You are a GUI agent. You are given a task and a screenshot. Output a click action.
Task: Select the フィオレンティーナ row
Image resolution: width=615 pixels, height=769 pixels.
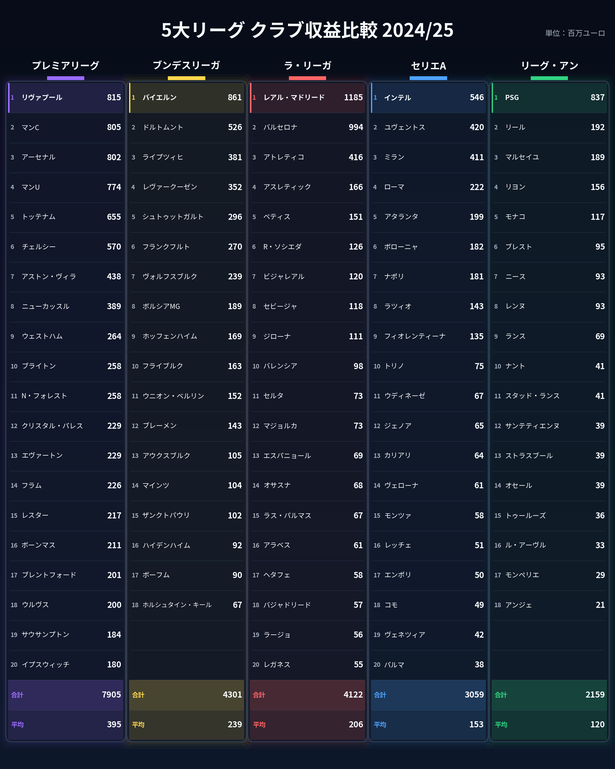click(x=428, y=336)
